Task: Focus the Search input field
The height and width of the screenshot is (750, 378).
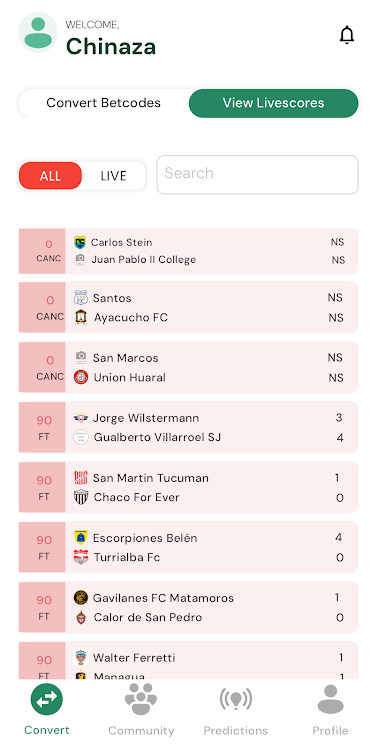Action: click(x=257, y=175)
